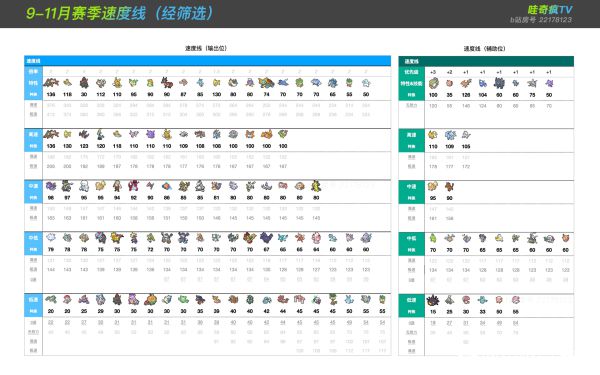Click the sprite above 104 in the support priority row
Screen dimensions: 600x375
pyautogui.click(x=483, y=83)
